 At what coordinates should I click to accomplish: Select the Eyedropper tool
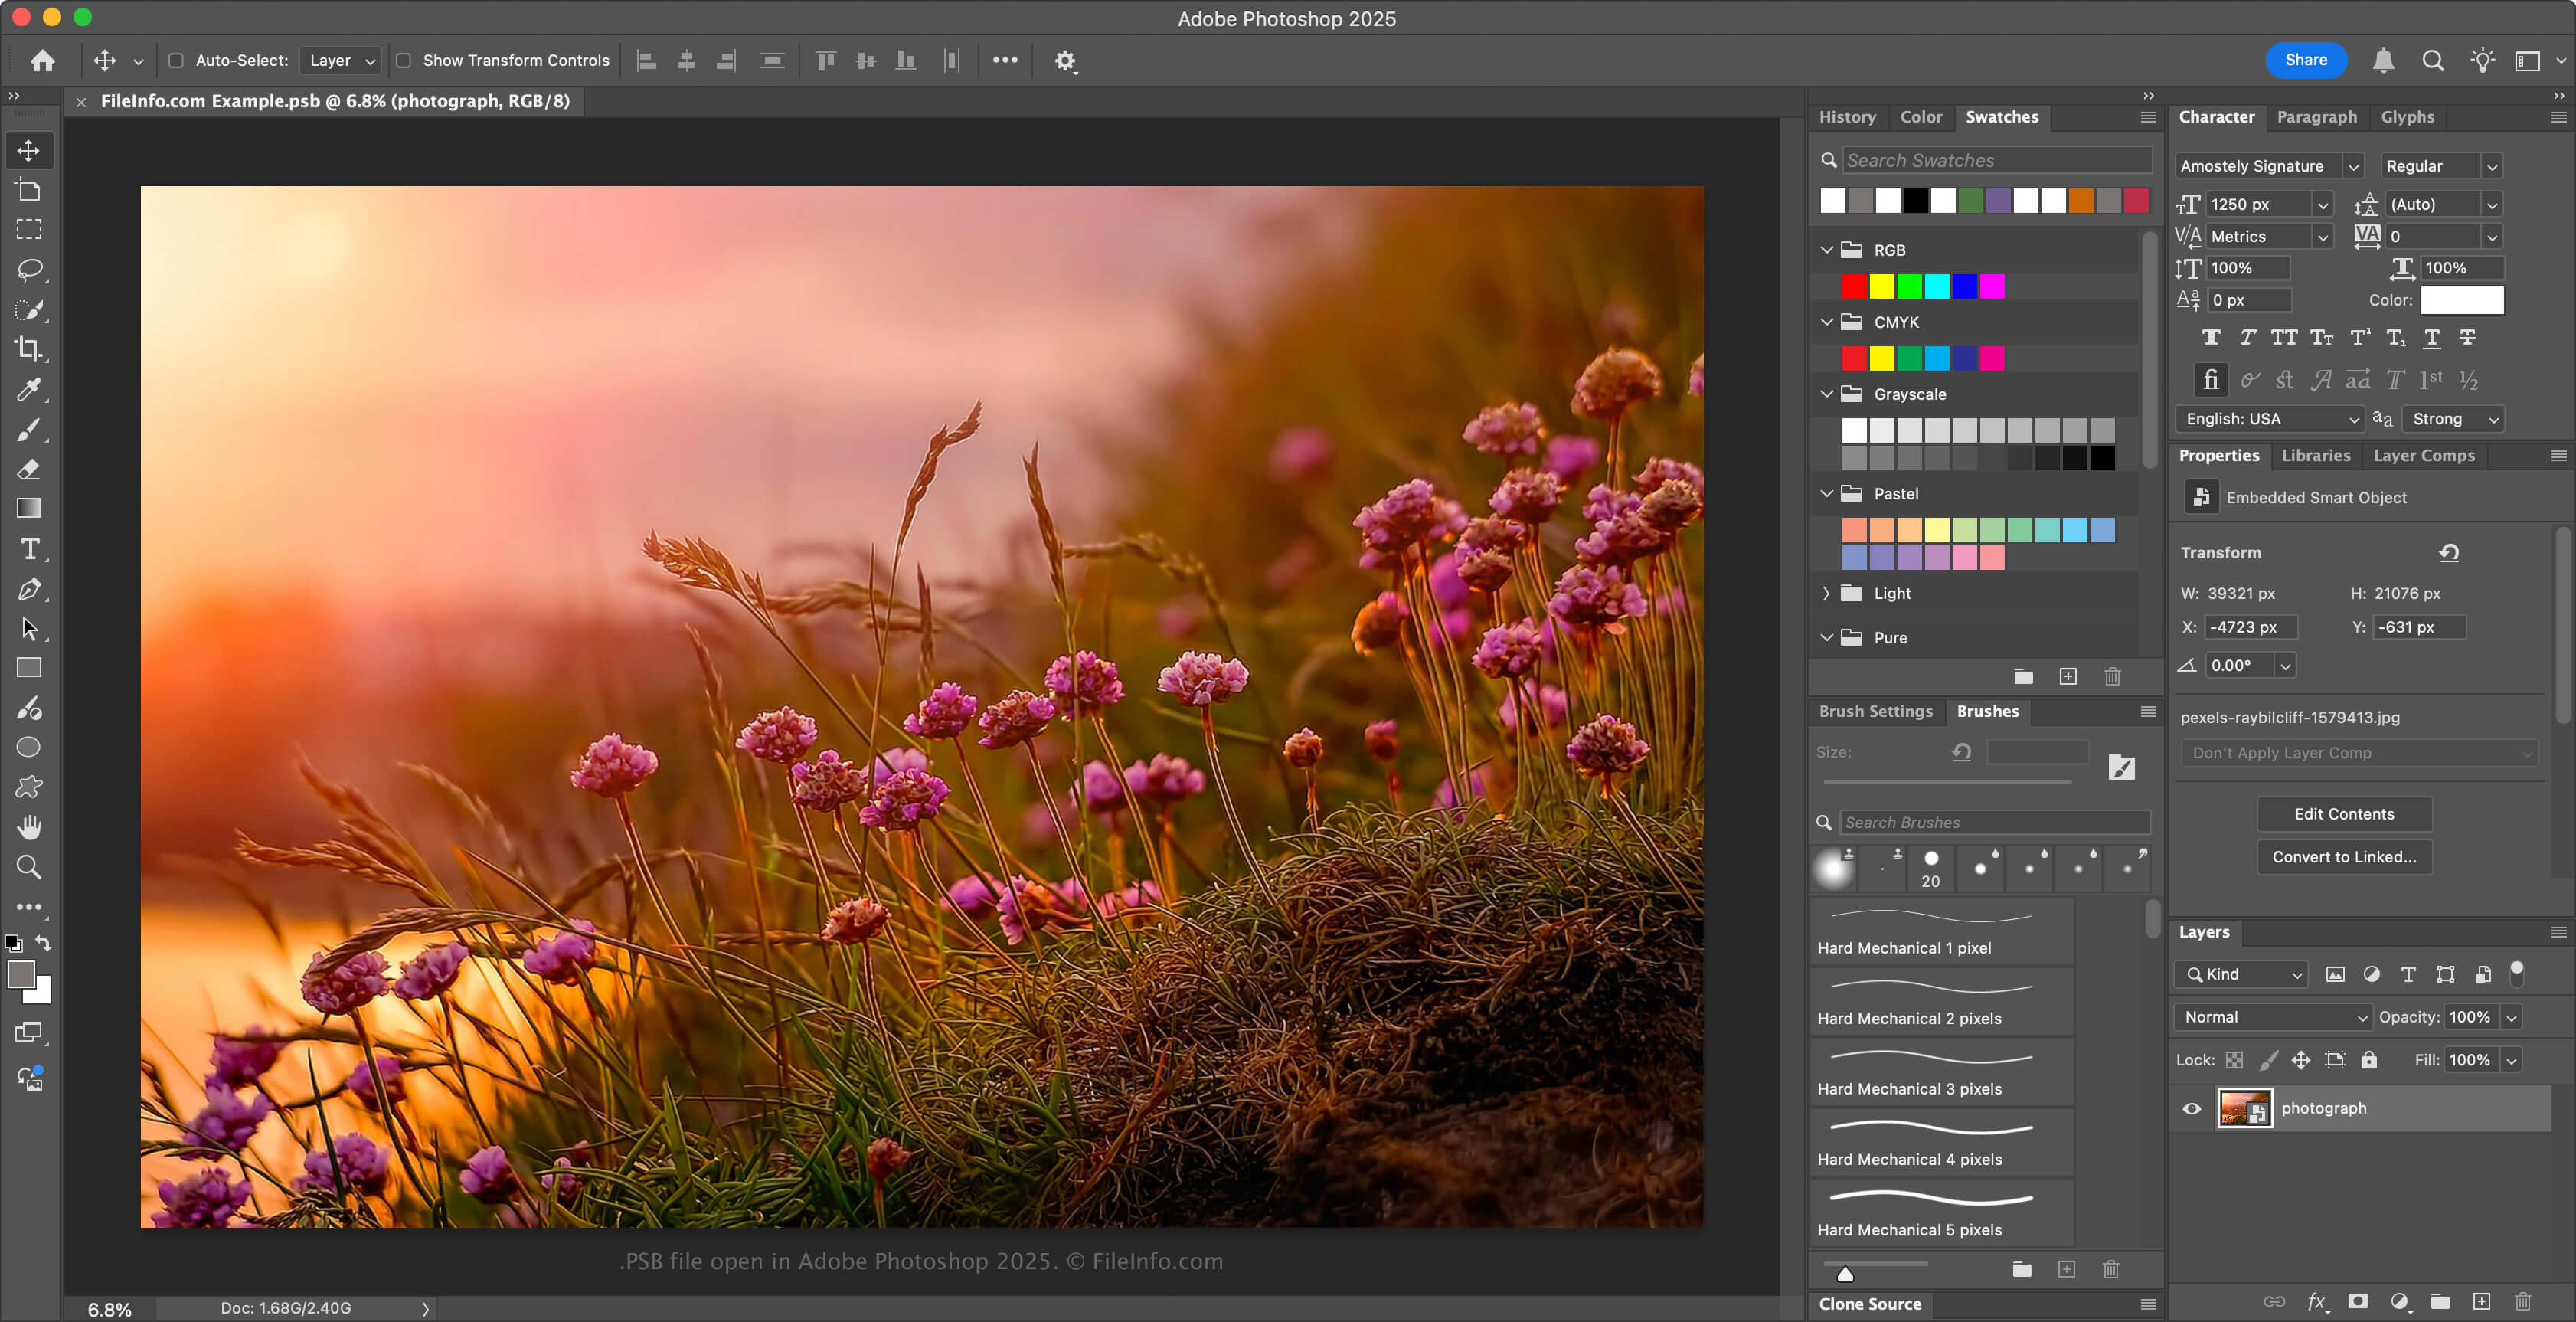[x=29, y=389]
